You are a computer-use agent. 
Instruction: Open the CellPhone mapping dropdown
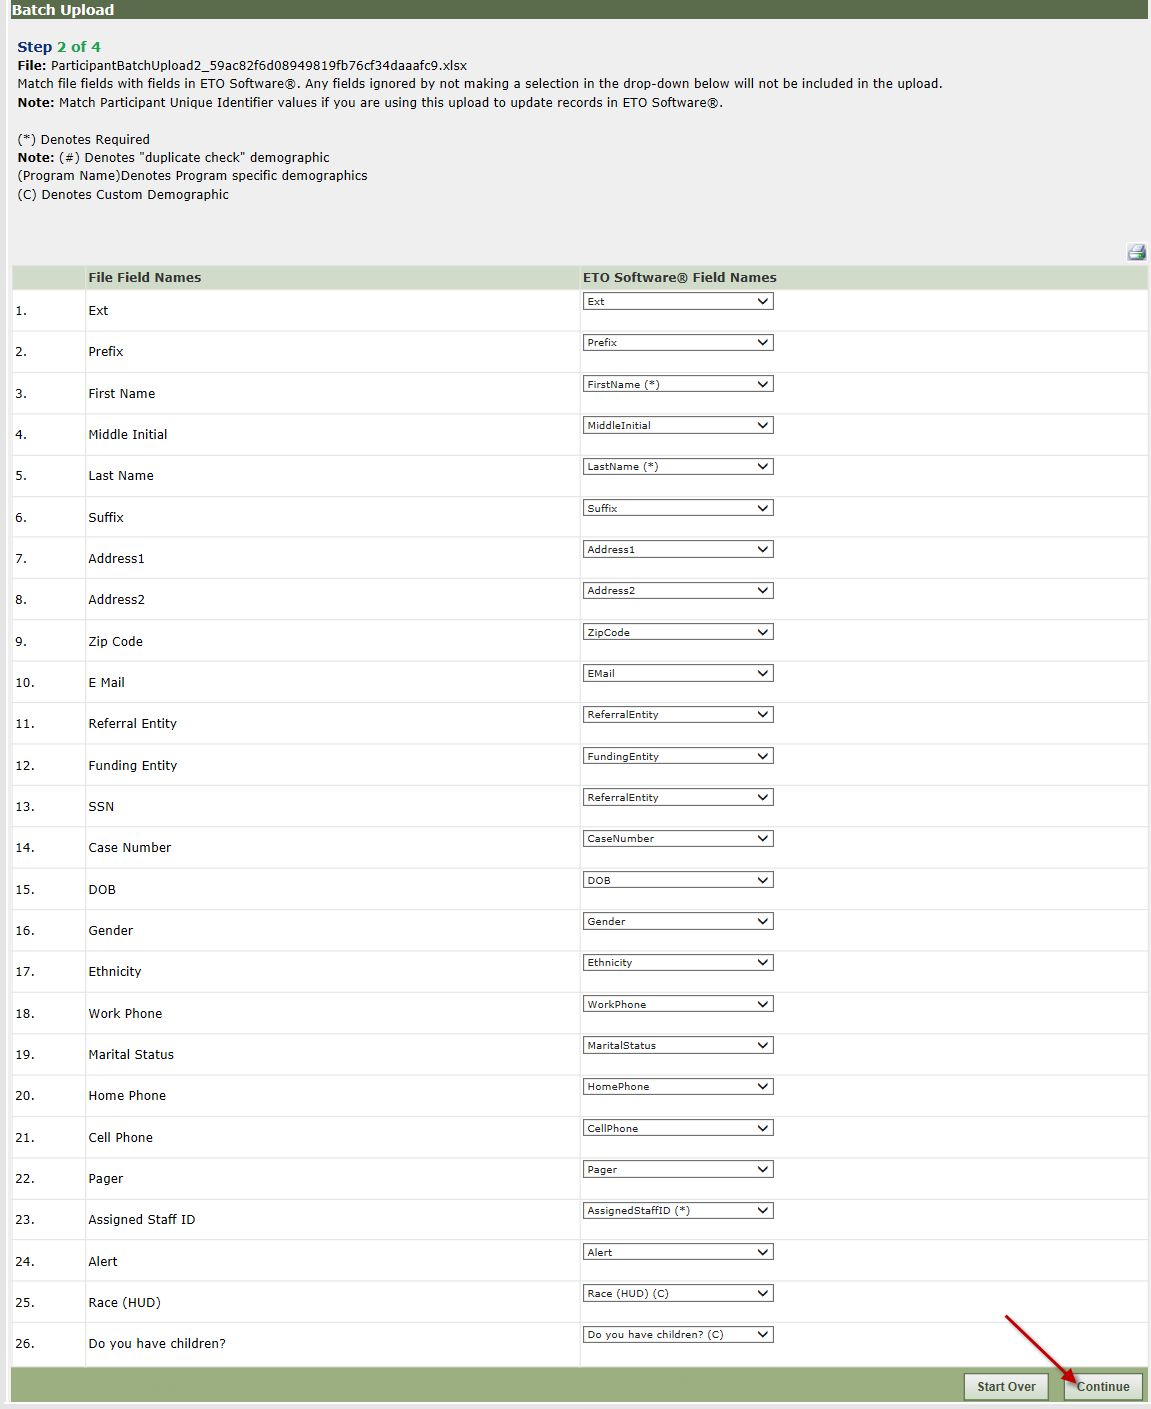coord(678,1128)
